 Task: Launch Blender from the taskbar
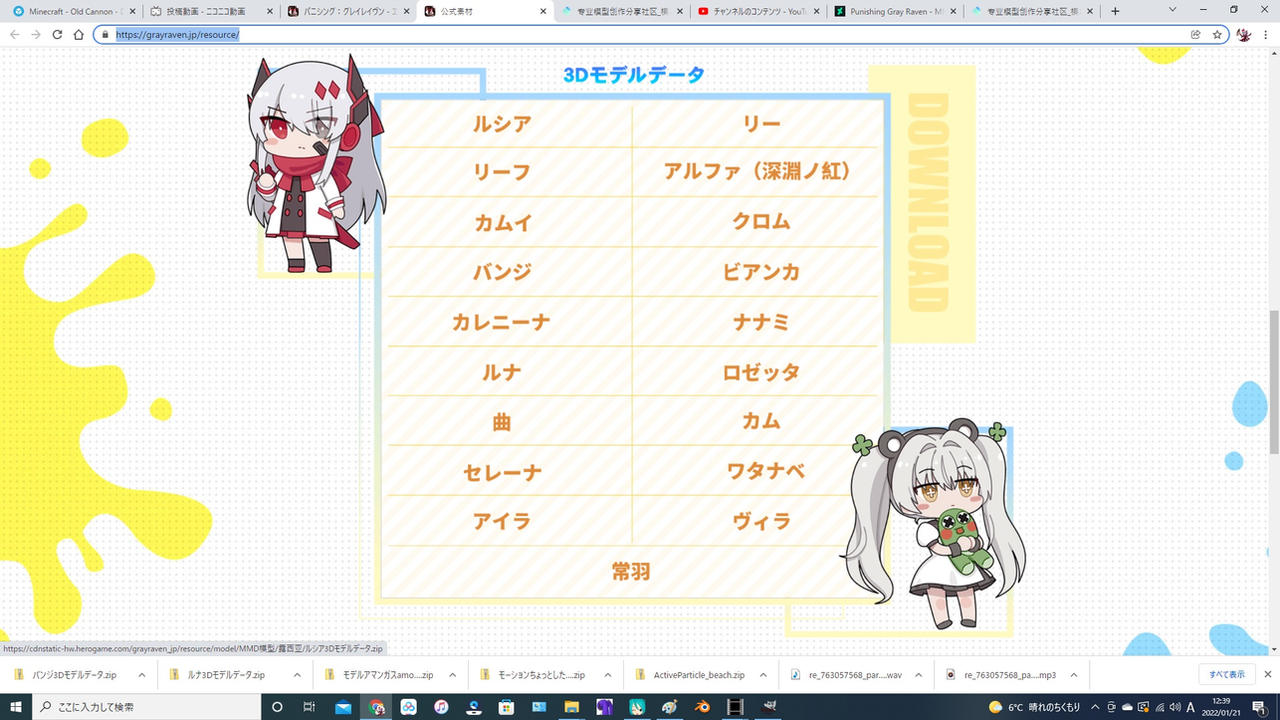coord(701,707)
